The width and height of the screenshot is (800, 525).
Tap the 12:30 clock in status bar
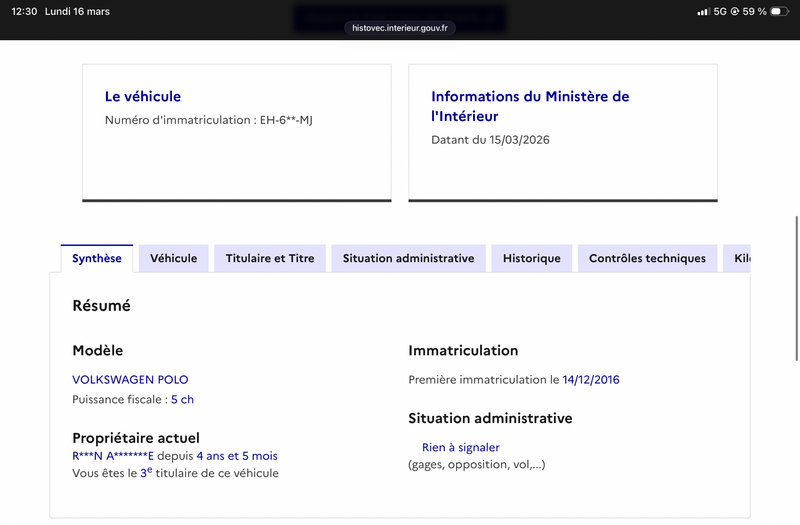click(x=25, y=12)
